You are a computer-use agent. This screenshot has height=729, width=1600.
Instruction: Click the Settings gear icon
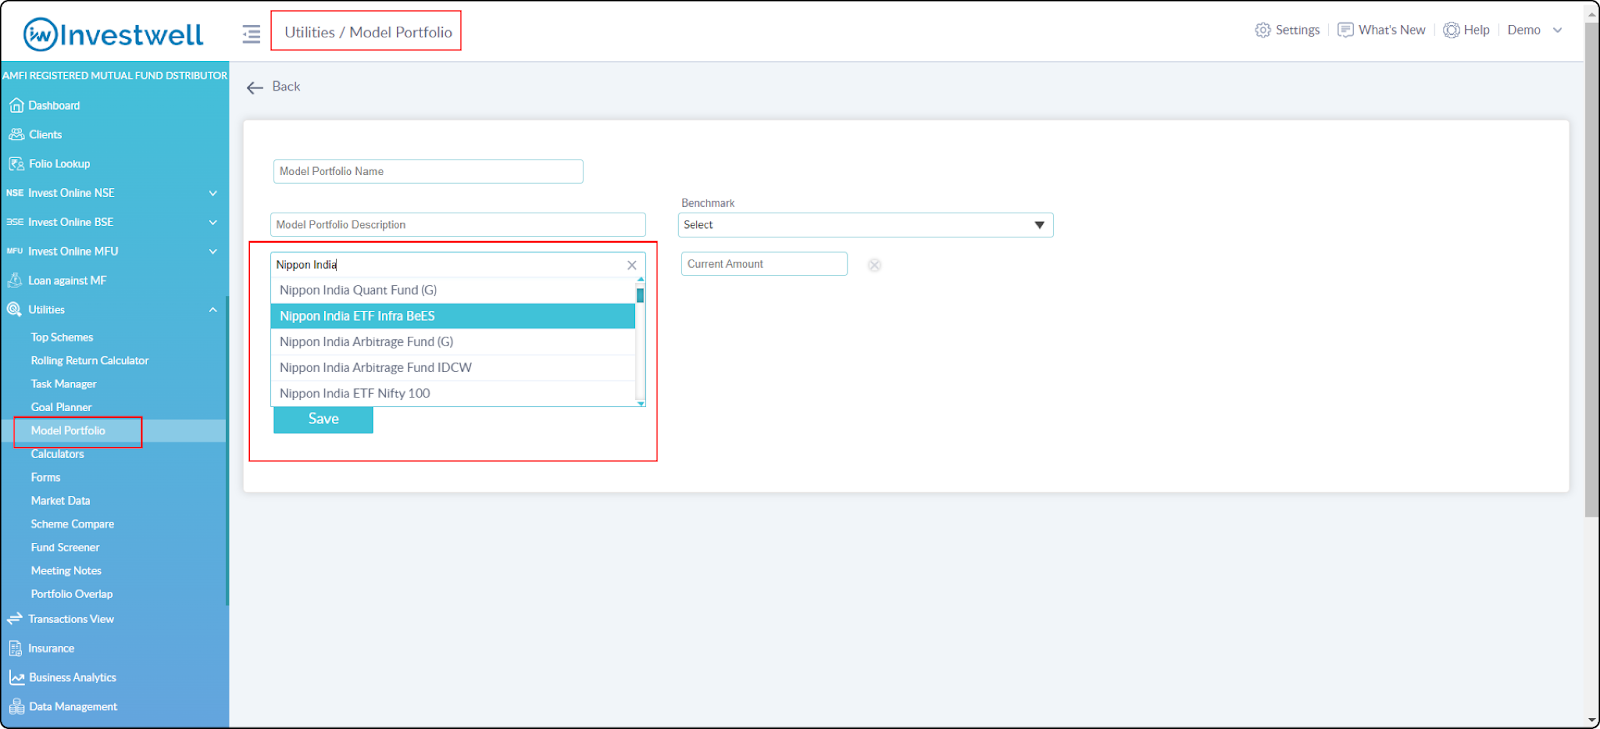pos(1263,30)
